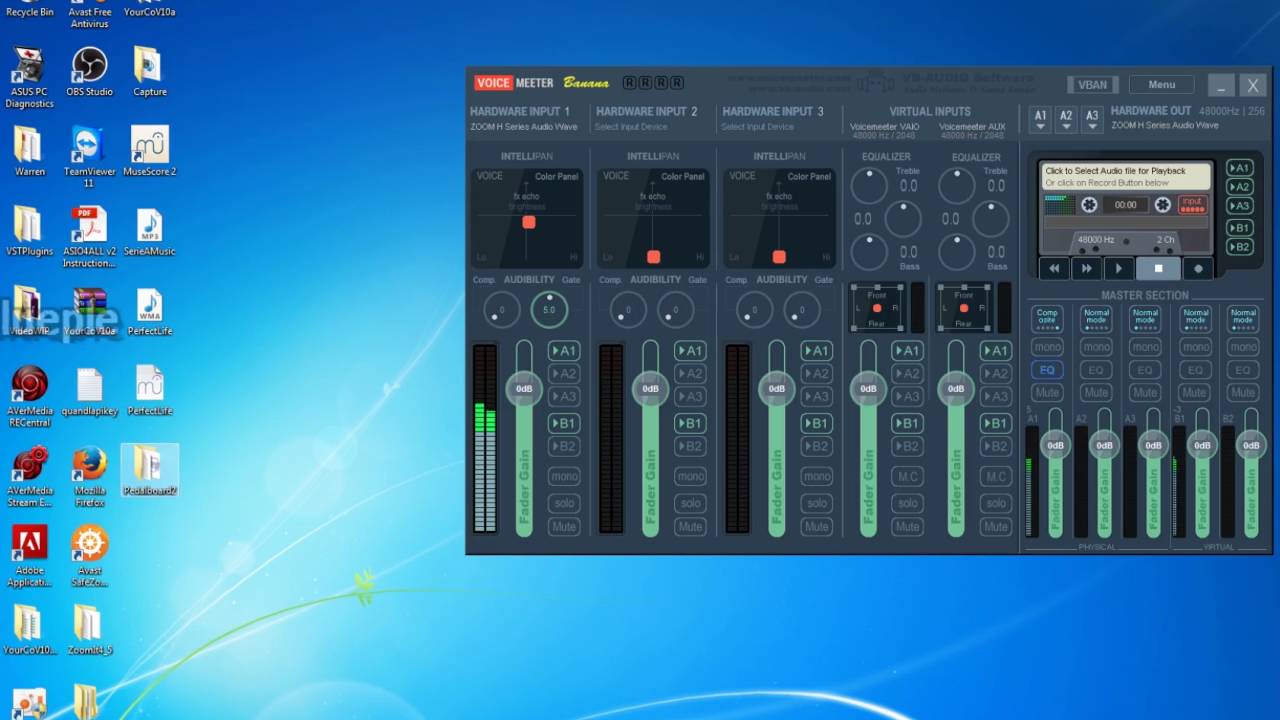Image resolution: width=1280 pixels, height=720 pixels.
Task: Click Voicemeeter VAIO Treble EQ knob
Action: [x=868, y=185]
